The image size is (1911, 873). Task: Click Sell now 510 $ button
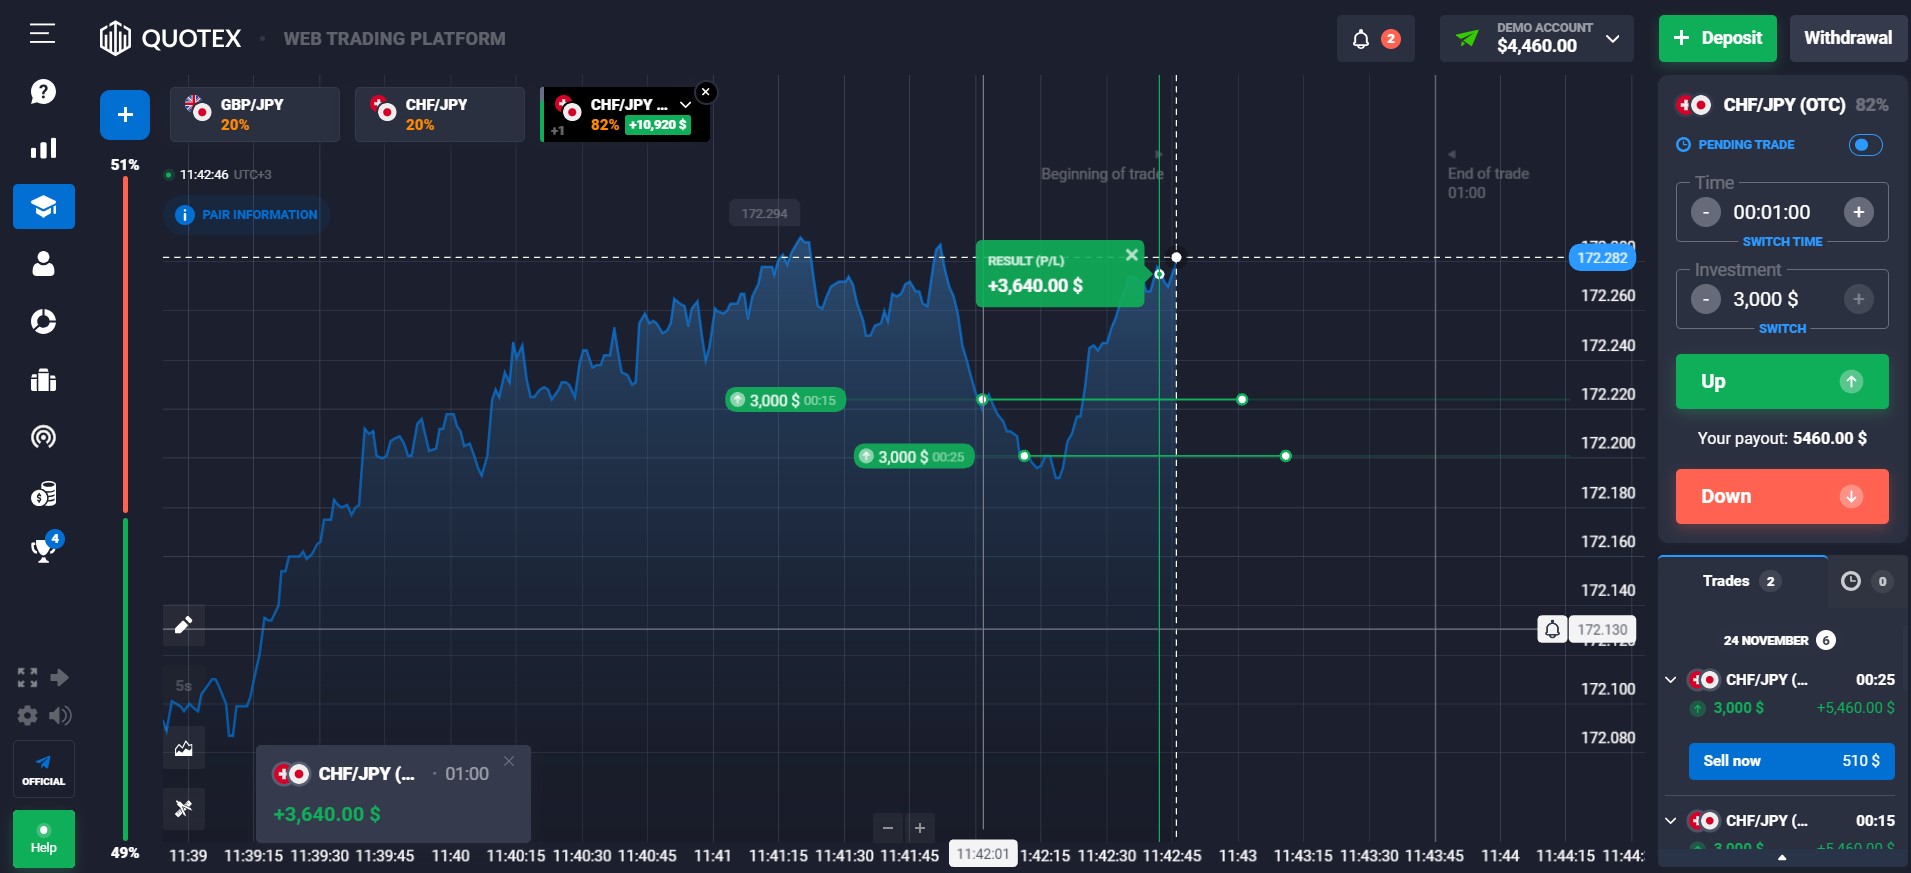pyautogui.click(x=1791, y=761)
